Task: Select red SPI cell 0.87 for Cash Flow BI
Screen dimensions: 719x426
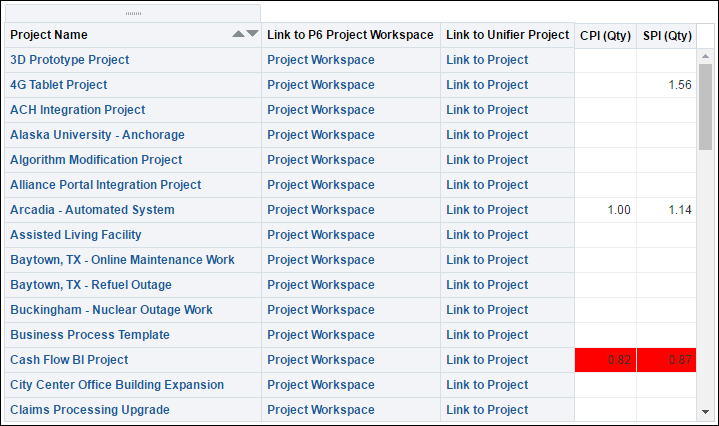Action: point(666,360)
